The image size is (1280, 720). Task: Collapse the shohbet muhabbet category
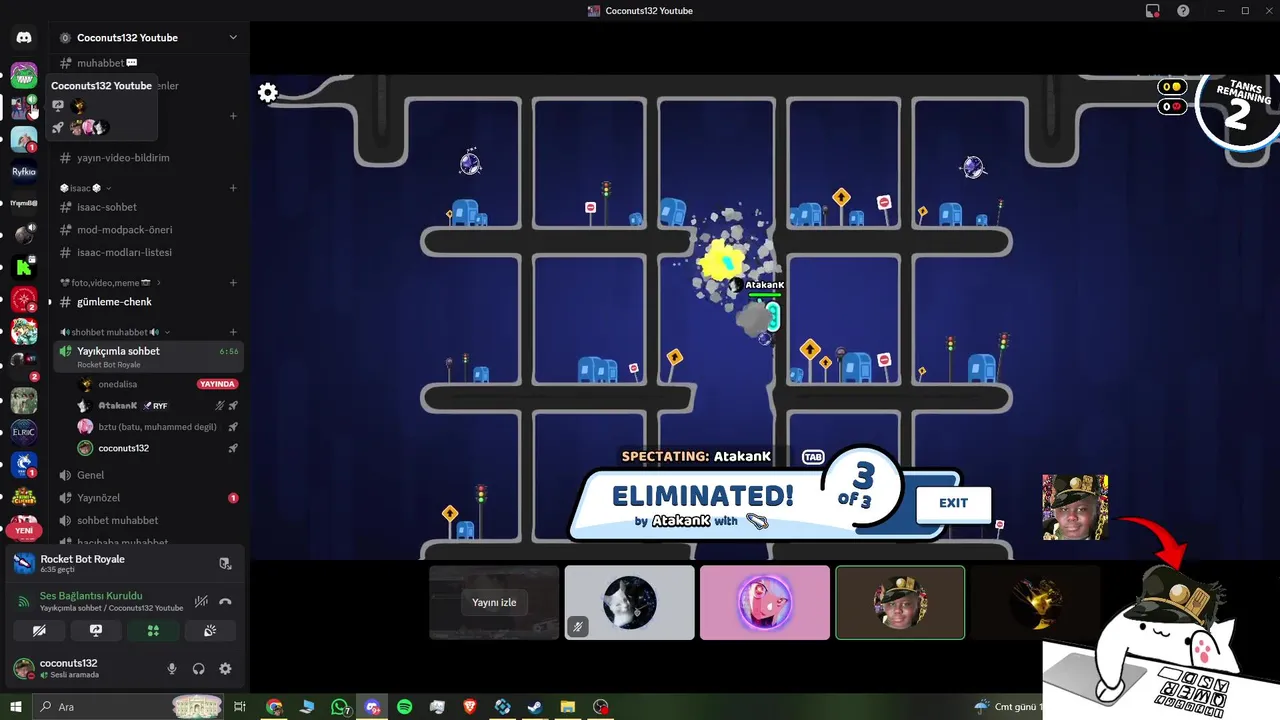click(x=115, y=332)
